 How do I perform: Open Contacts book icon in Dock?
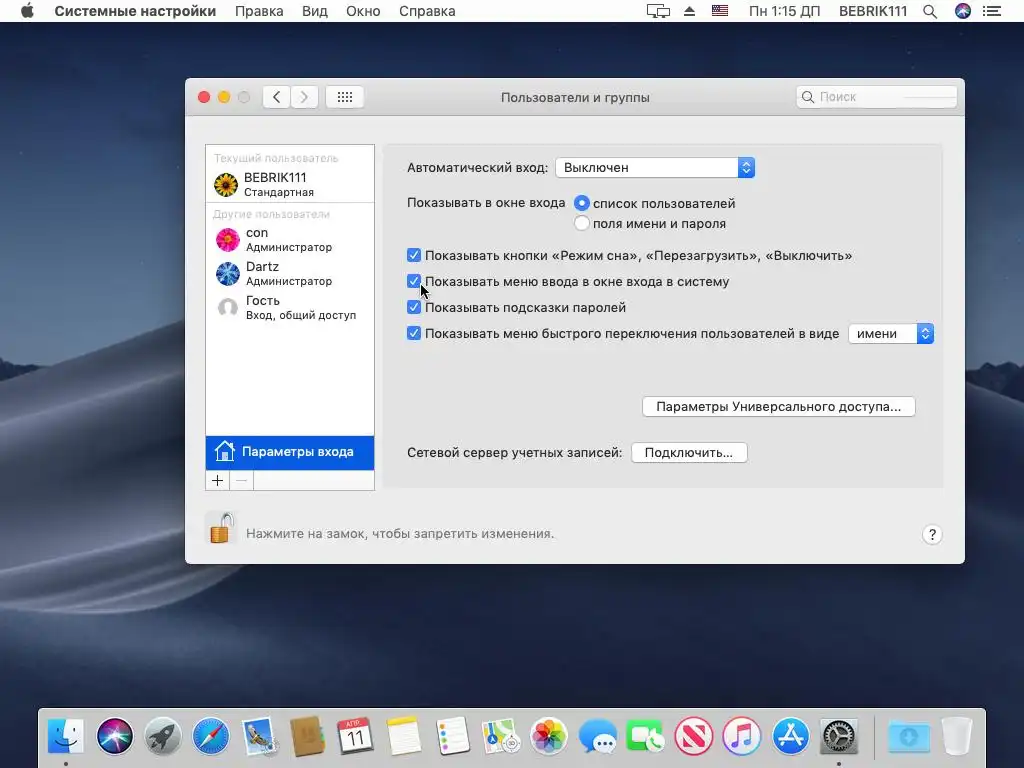pyautogui.click(x=308, y=736)
